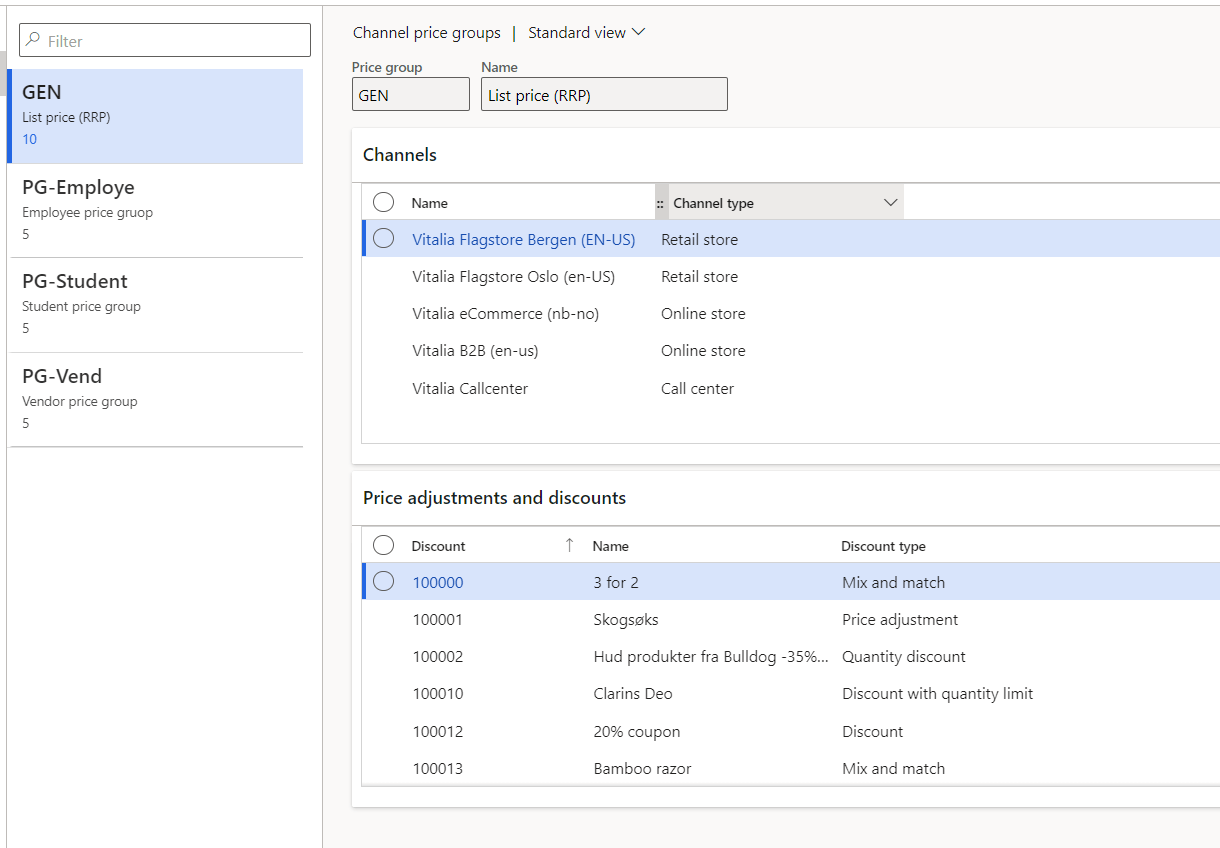Click the sort arrow on Discount column
This screenshot has height=848, width=1220.
(569, 545)
